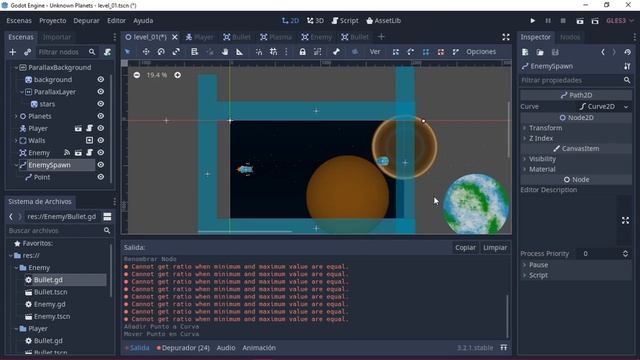Click the Delete Points red curve tool
Image resolution: width=640 pixels, height=360 pixels.
tap(441, 52)
